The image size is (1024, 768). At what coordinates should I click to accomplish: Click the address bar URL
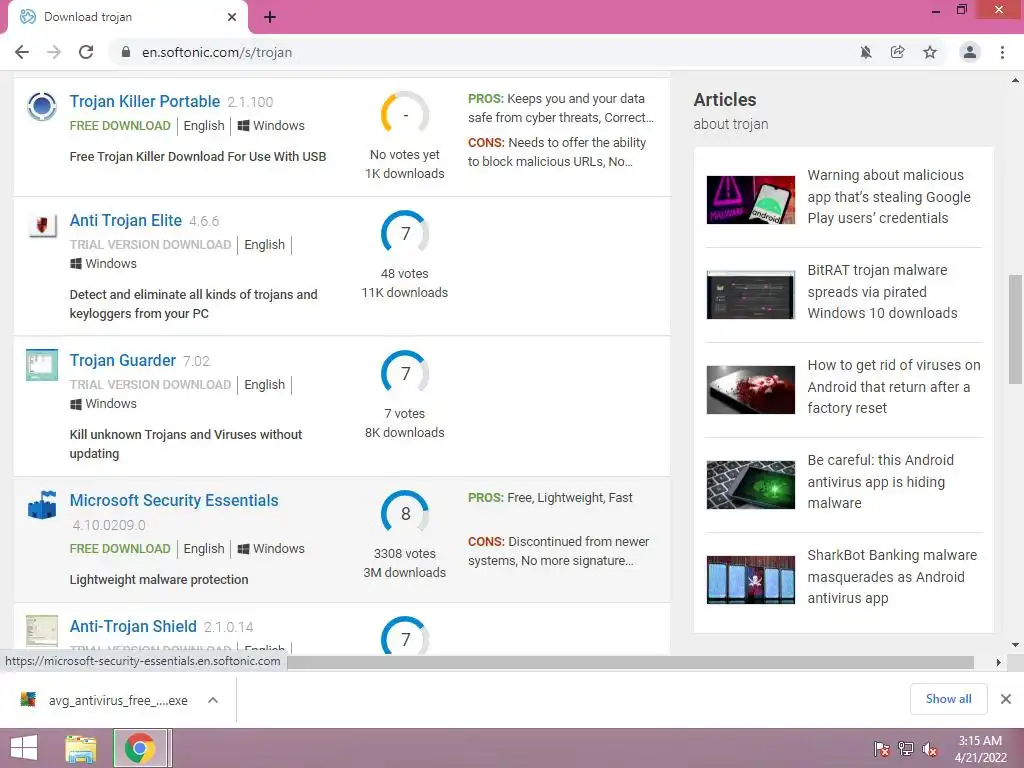pos(217,52)
